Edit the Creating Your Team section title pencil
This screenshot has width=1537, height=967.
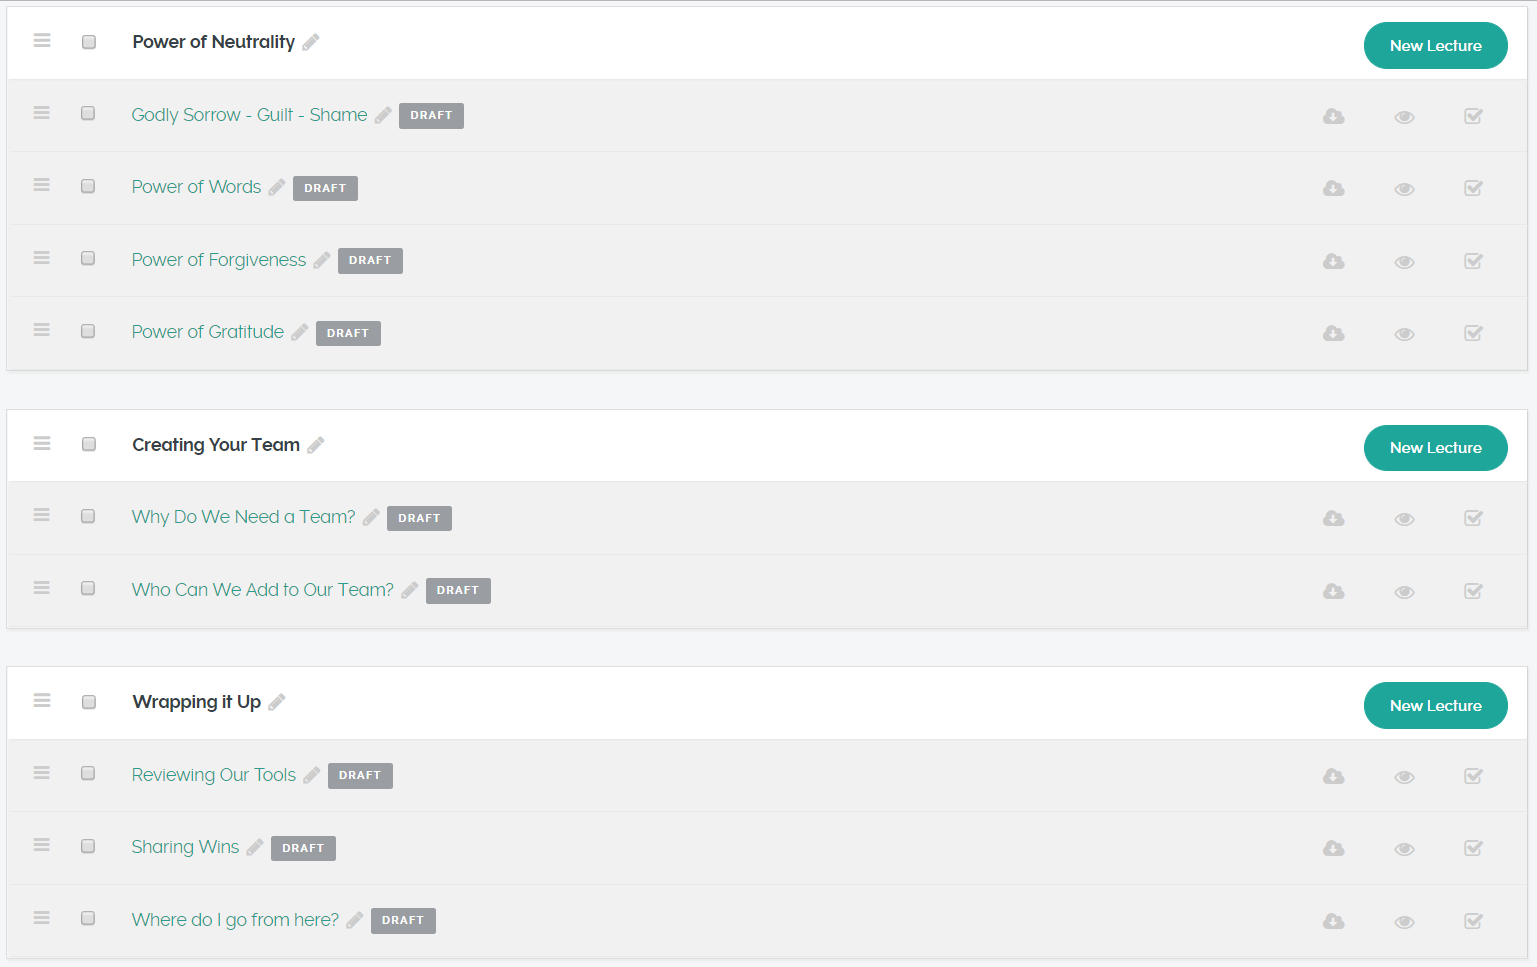coord(316,445)
